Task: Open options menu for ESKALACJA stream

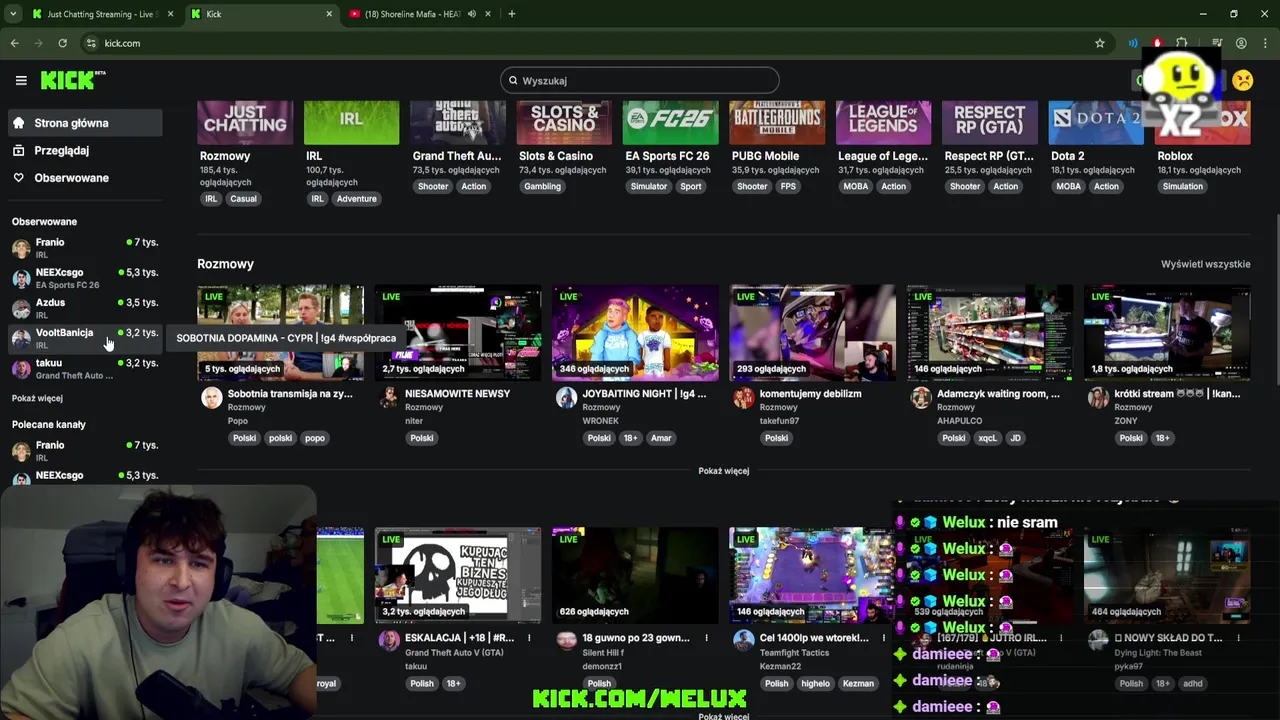Action: pos(529,638)
